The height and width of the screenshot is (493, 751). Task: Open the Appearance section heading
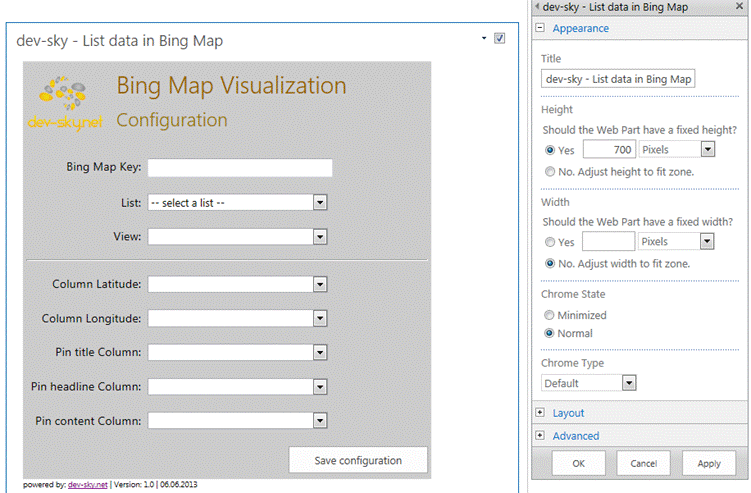tap(580, 28)
